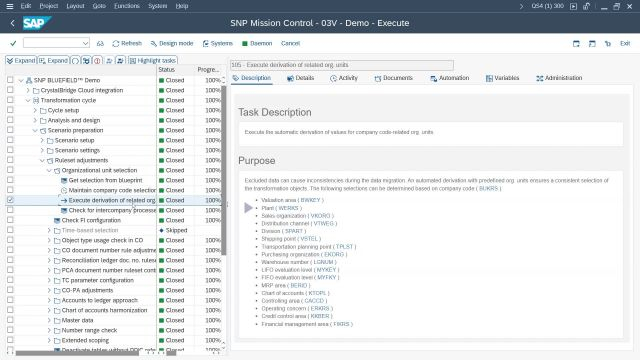Switch to the Details tab
The width and height of the screenshot is (640, 360).
tap(300, 78)
